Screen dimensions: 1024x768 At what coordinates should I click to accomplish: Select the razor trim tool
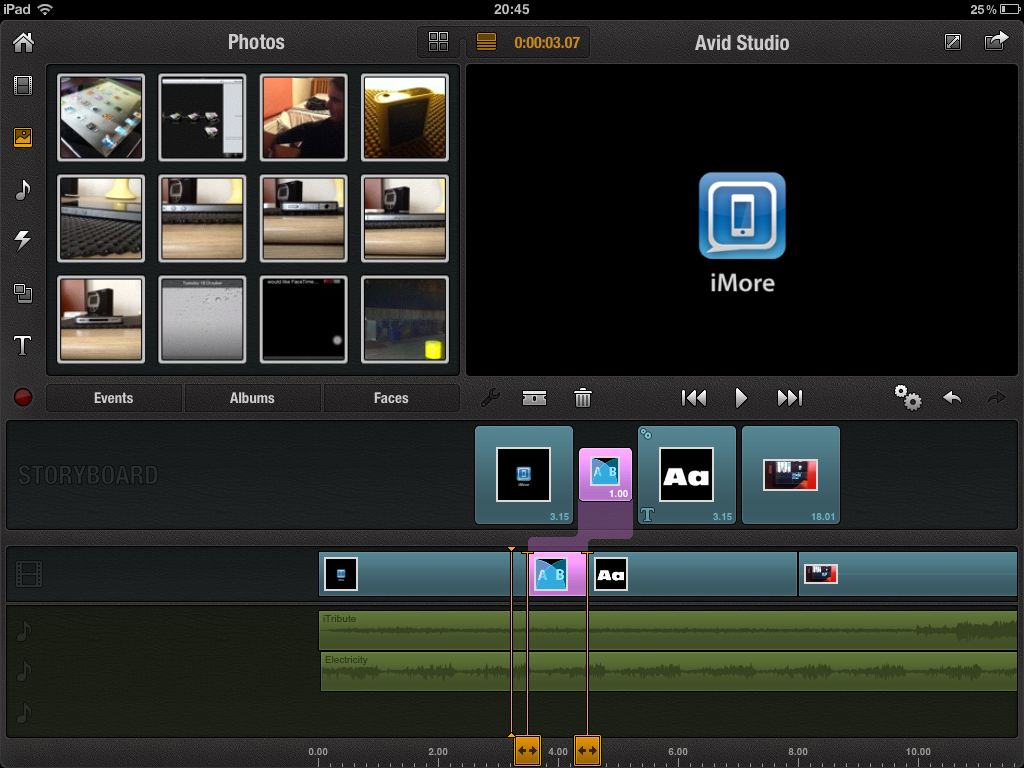point(535,397)
